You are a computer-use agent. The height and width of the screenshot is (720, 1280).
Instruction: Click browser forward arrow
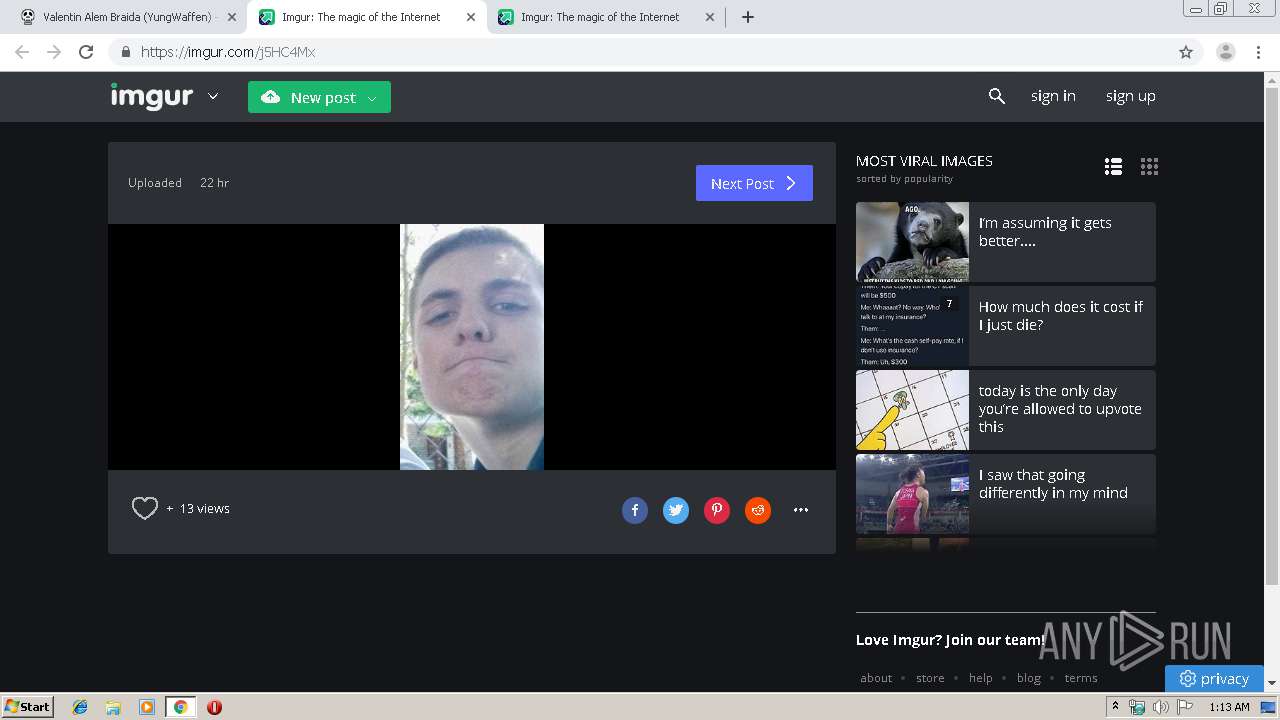(x=54, y=52)
